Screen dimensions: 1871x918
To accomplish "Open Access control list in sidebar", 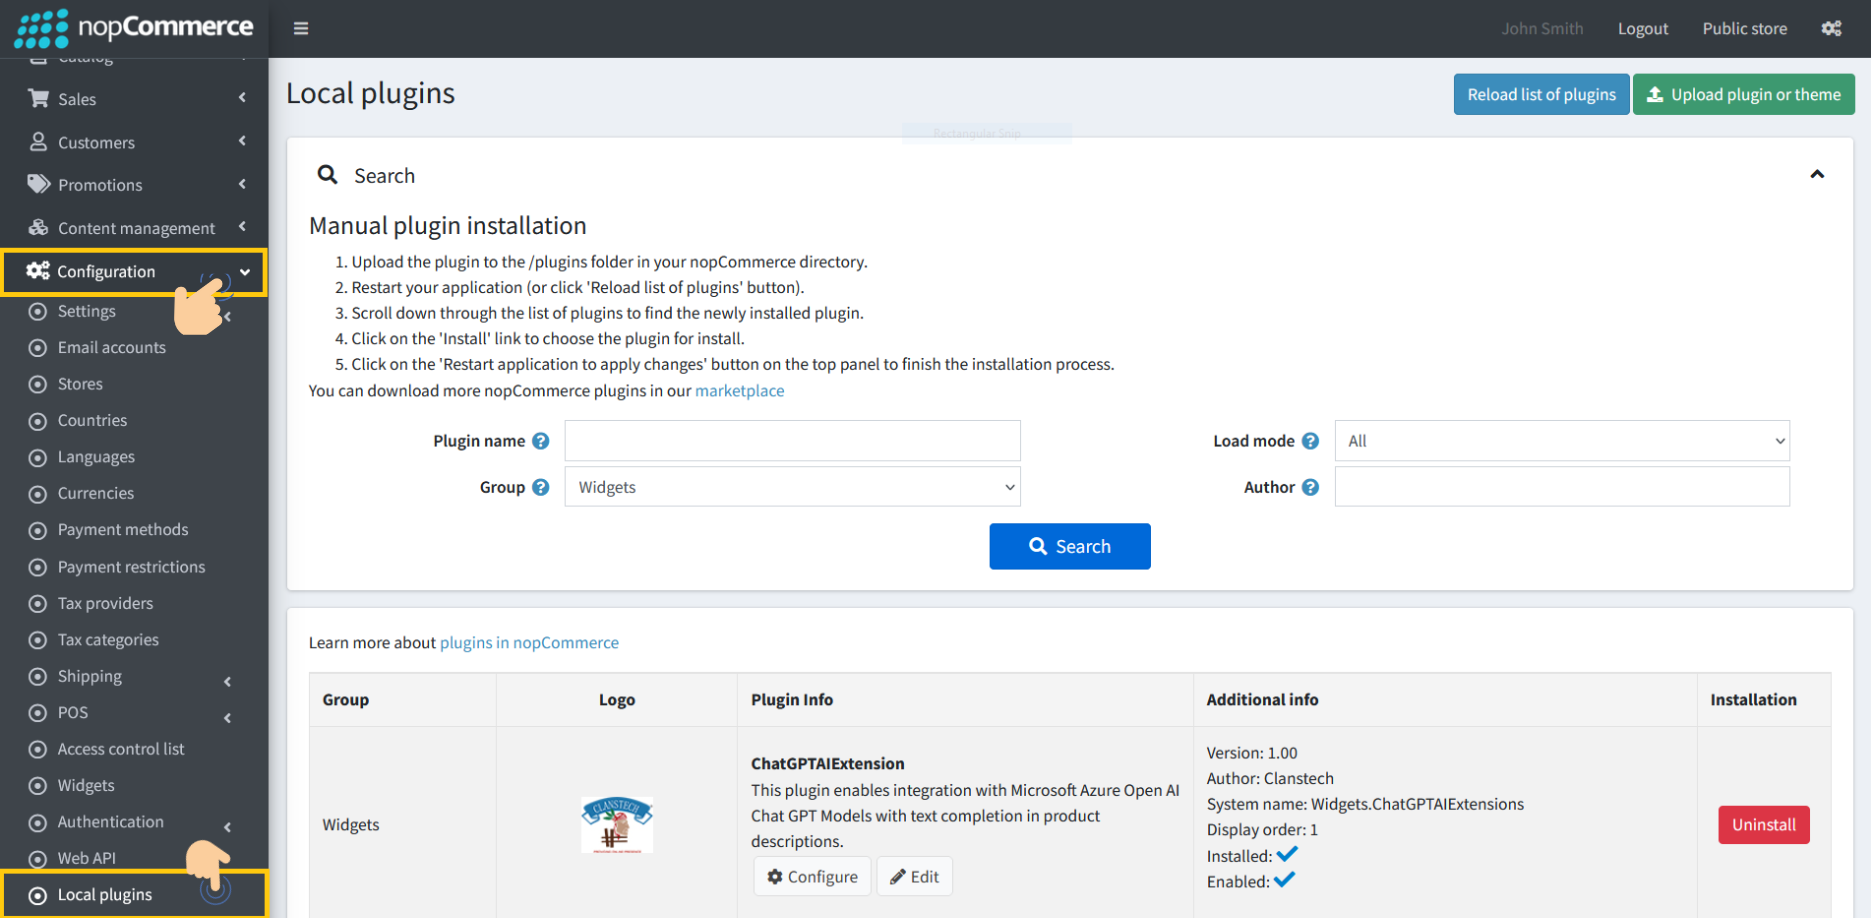I will click(121, 749).
